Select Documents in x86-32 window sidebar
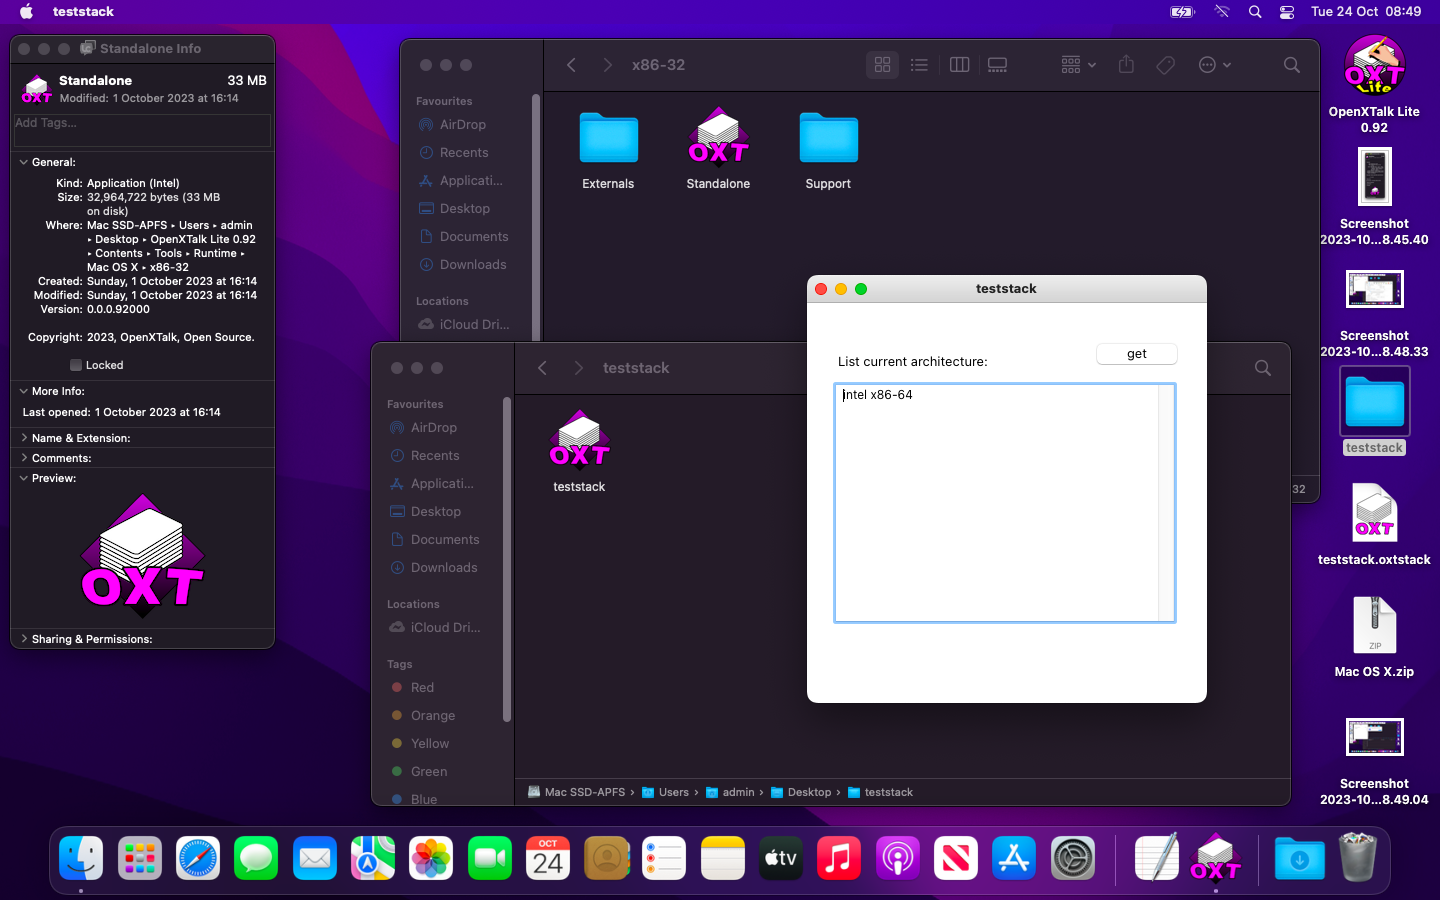This screenshot has height=900, width=1440. 474,237
